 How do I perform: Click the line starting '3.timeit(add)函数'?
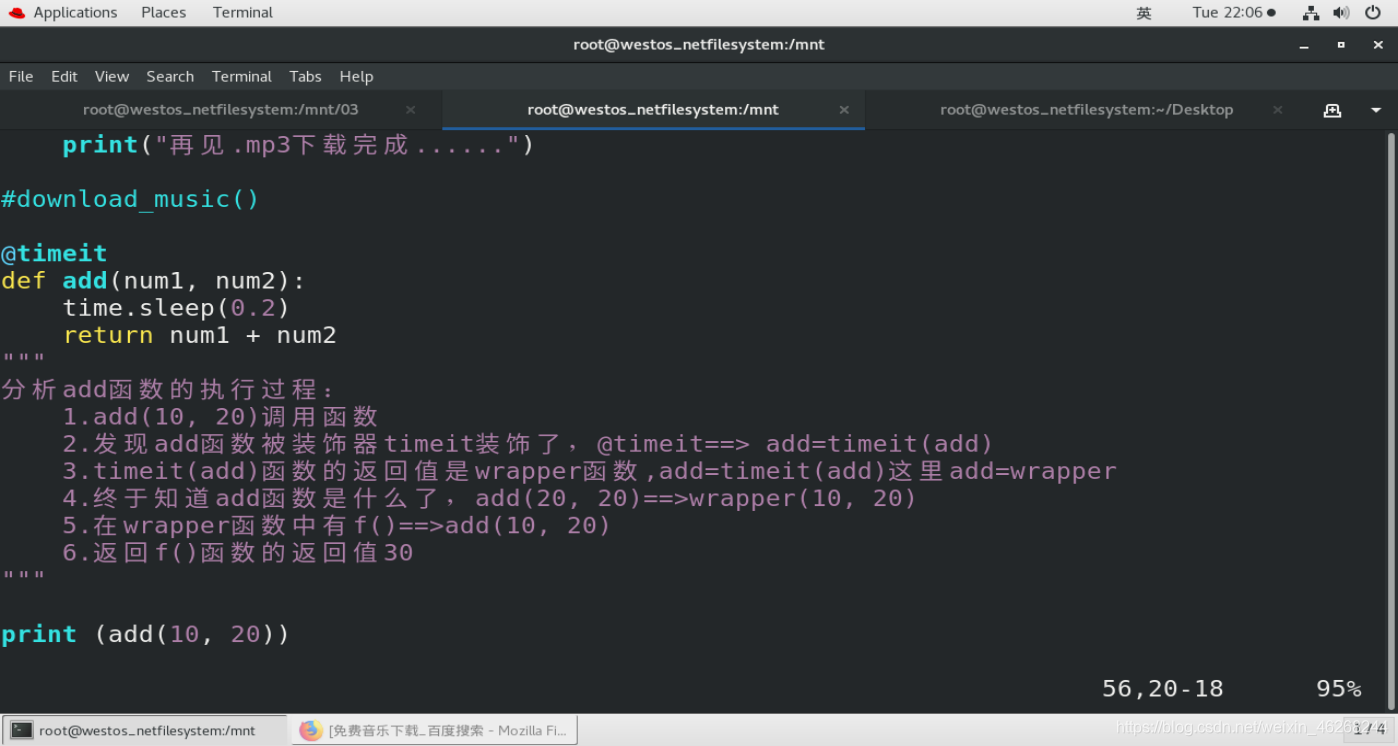589,471
